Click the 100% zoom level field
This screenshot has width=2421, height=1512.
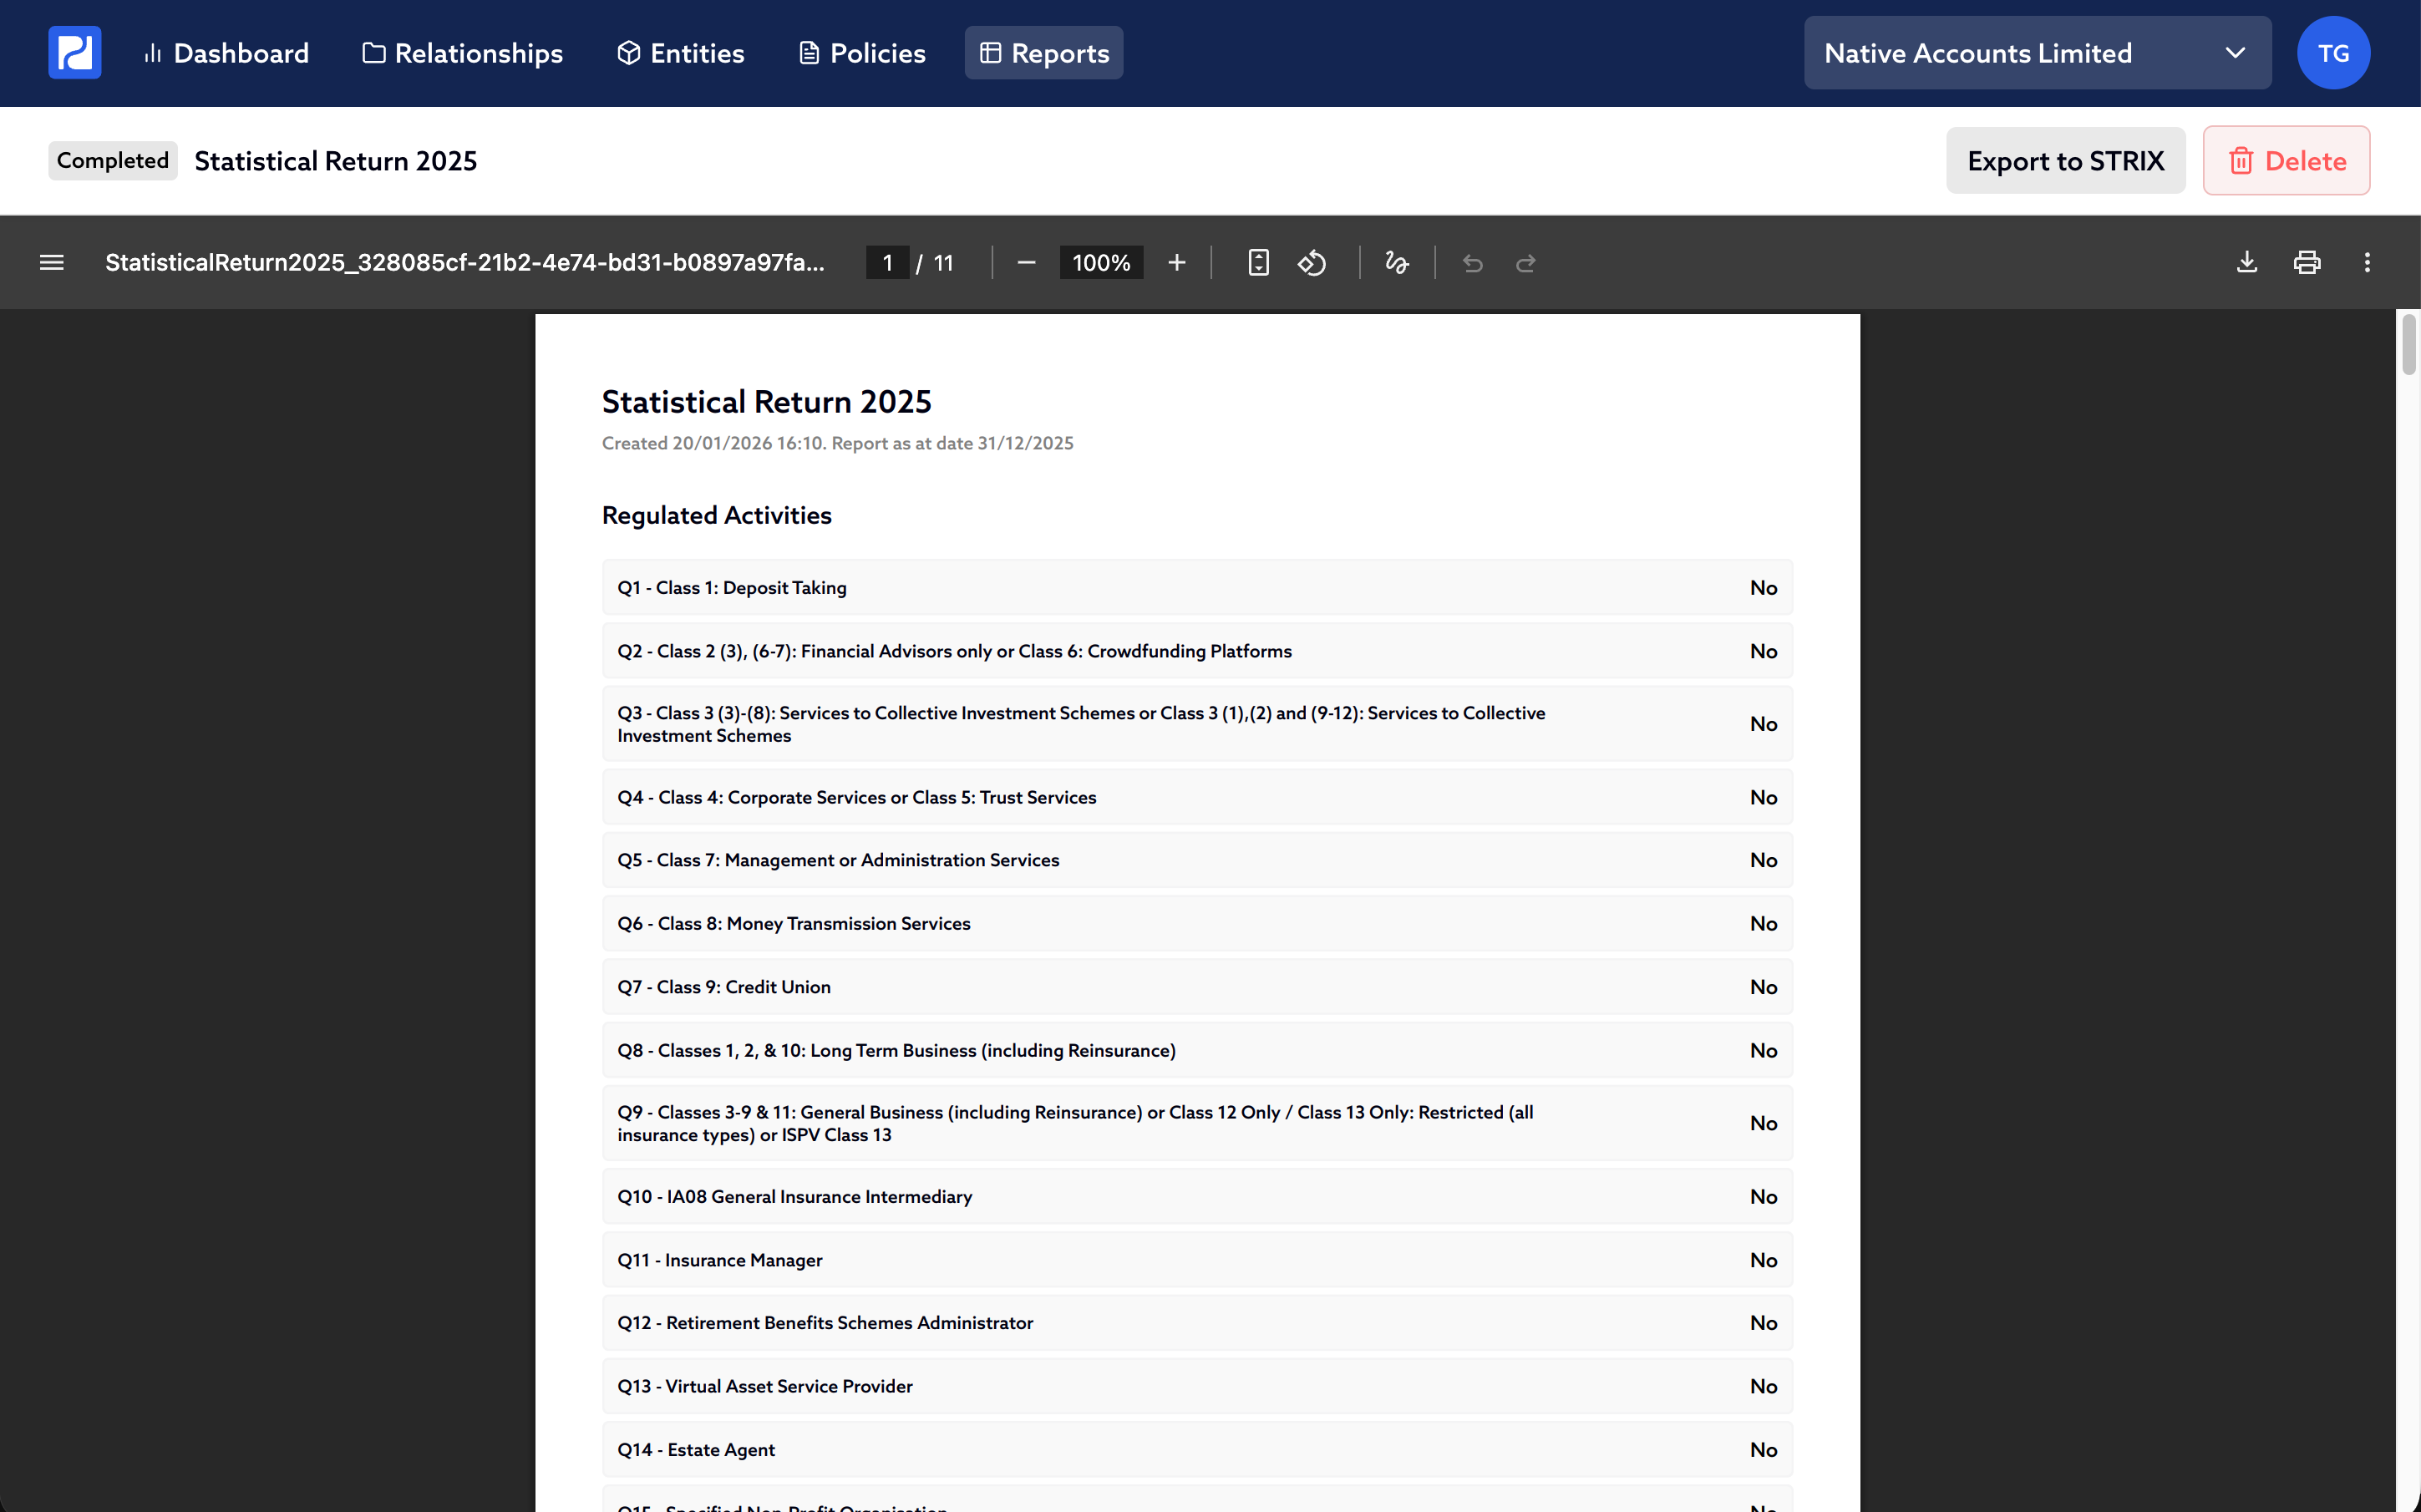coord(1100,262)
